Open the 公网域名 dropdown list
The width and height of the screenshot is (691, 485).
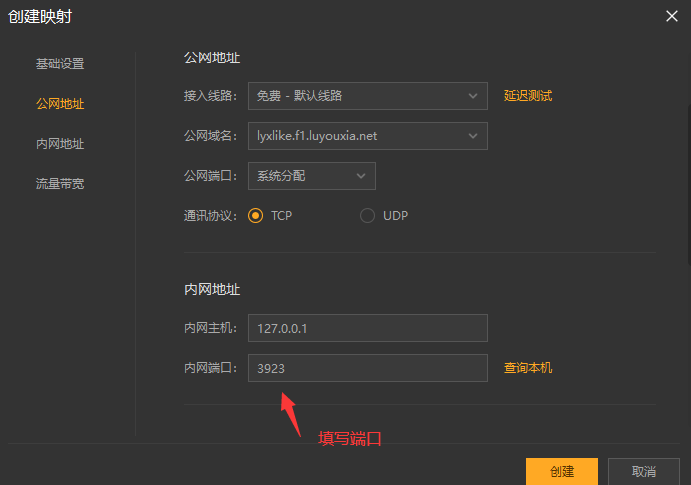point(368,136)
